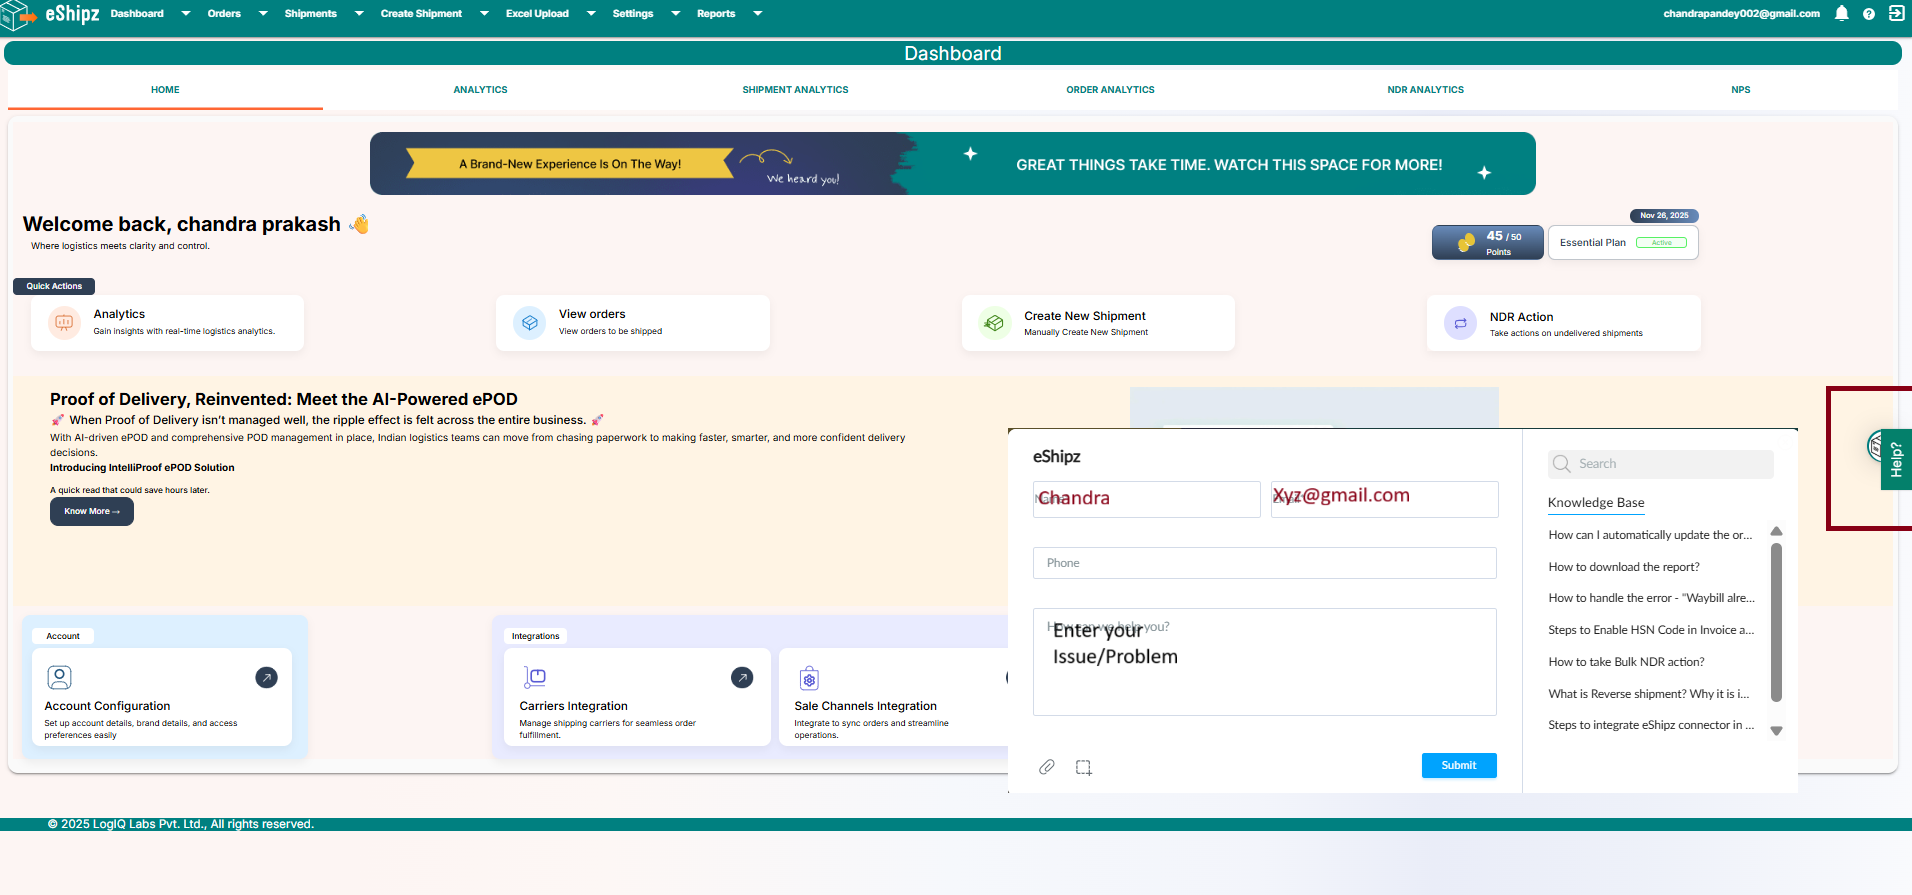The width and height of the screenshot is (1912, 895).
Task: Click the NDR Action icon
Action: tap(1460, 323)
